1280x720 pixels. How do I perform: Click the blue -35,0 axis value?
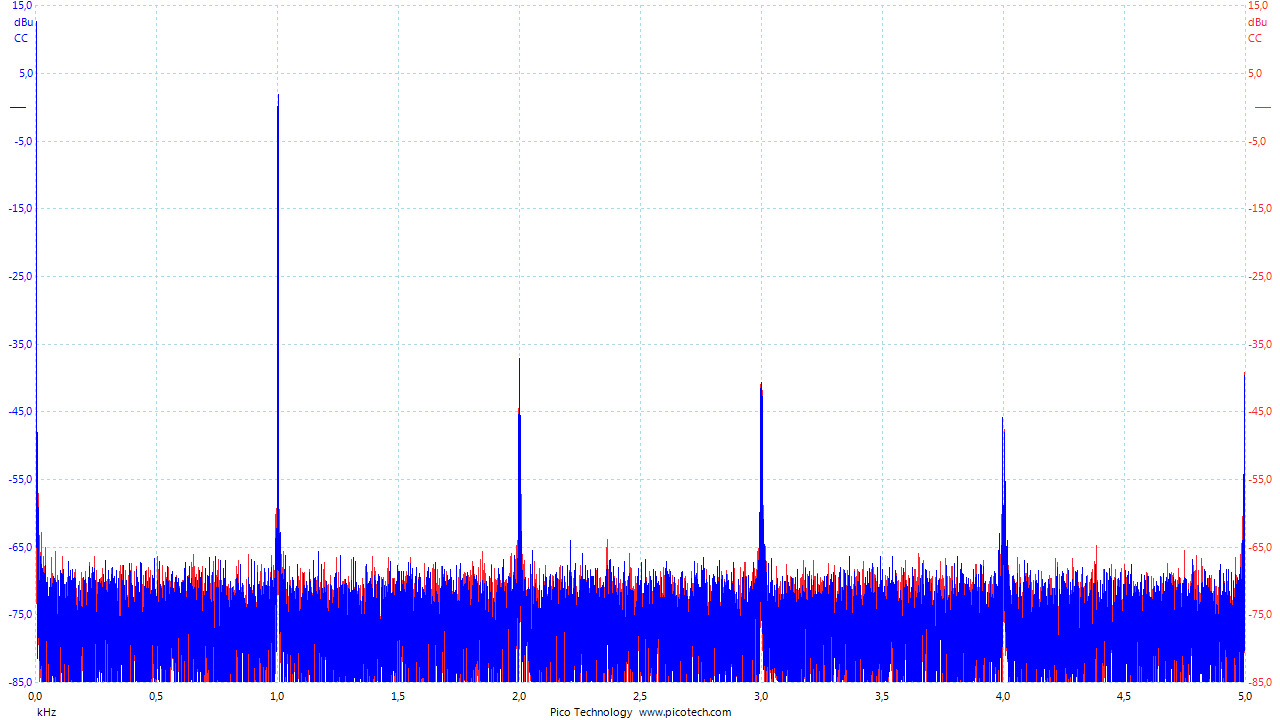coord(20,344)
